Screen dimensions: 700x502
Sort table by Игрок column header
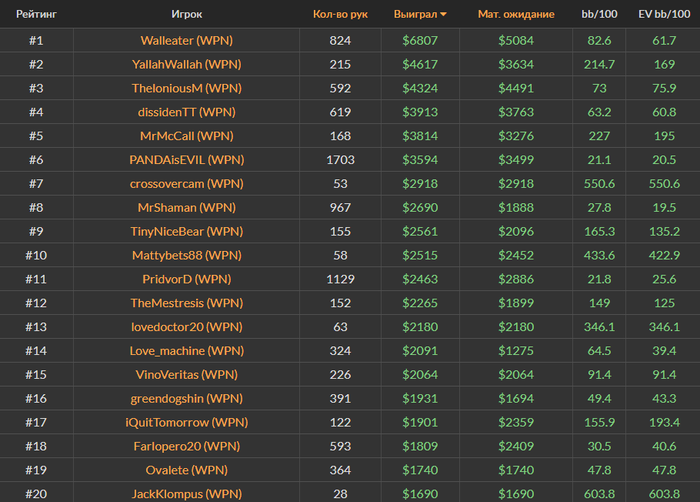point(186,15)
